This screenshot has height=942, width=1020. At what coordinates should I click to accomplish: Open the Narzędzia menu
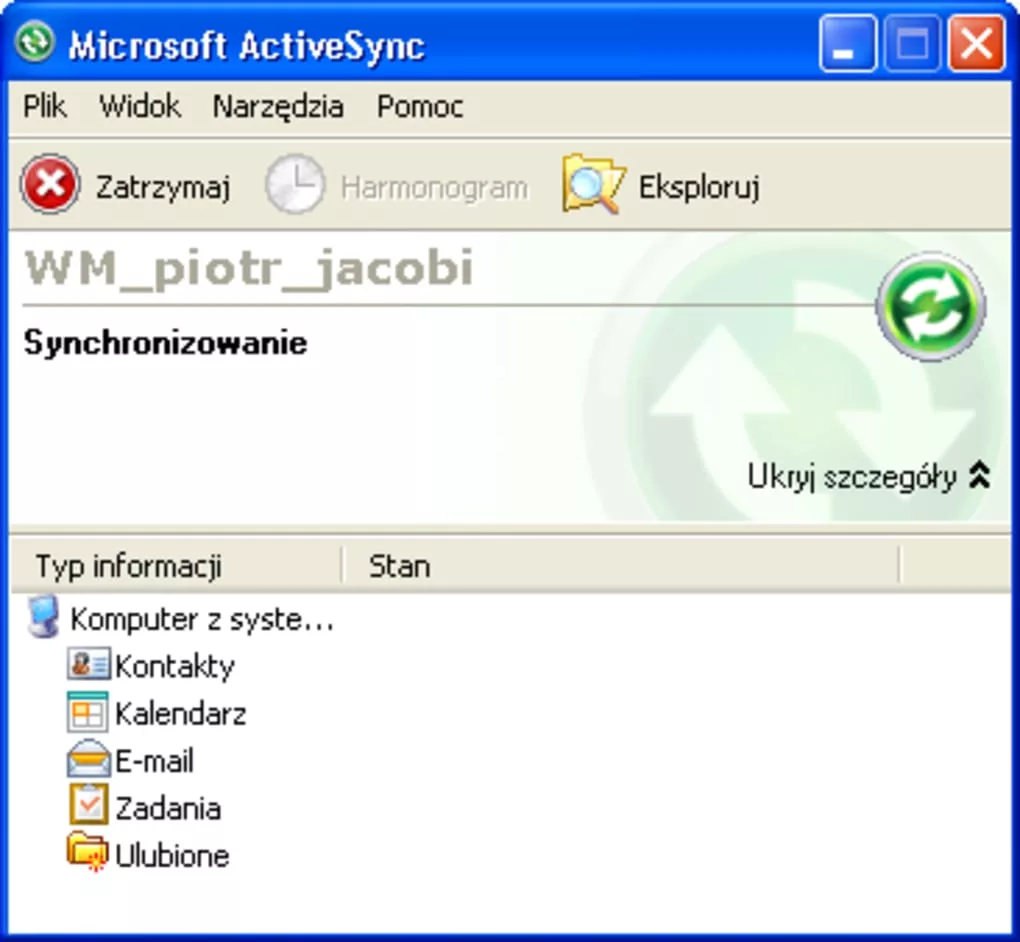[278, 107]
